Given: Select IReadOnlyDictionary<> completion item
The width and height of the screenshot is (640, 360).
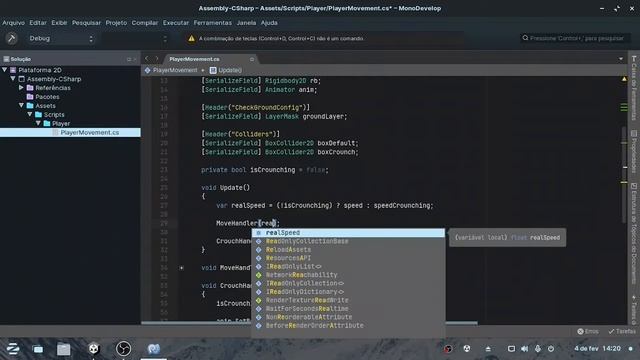Looking at the screenshot, I should tap(348, 292).
